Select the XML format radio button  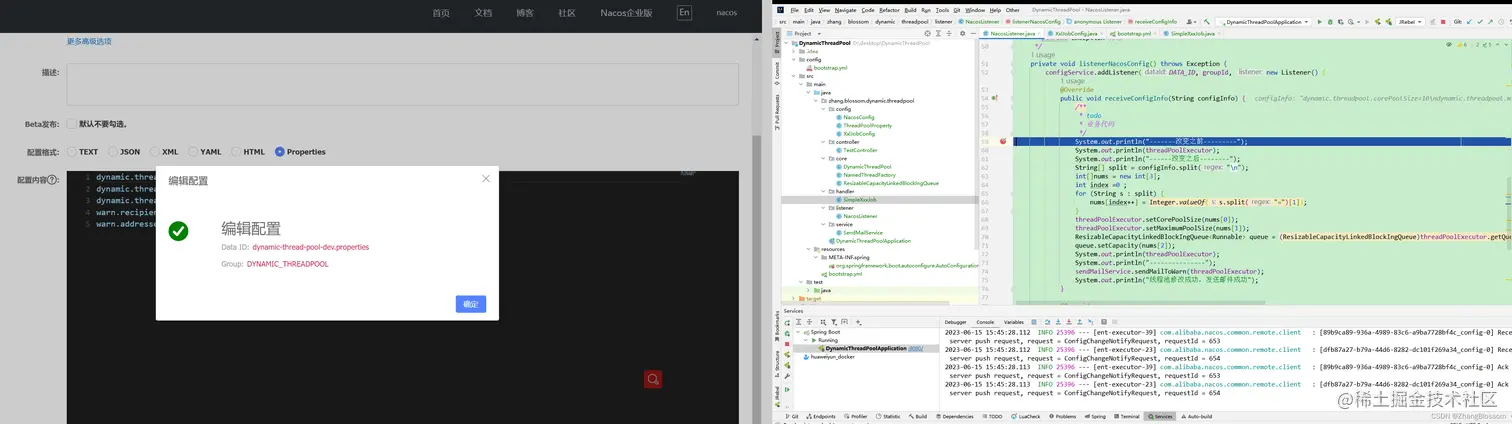pyautogui.click(x=155, y=152)
